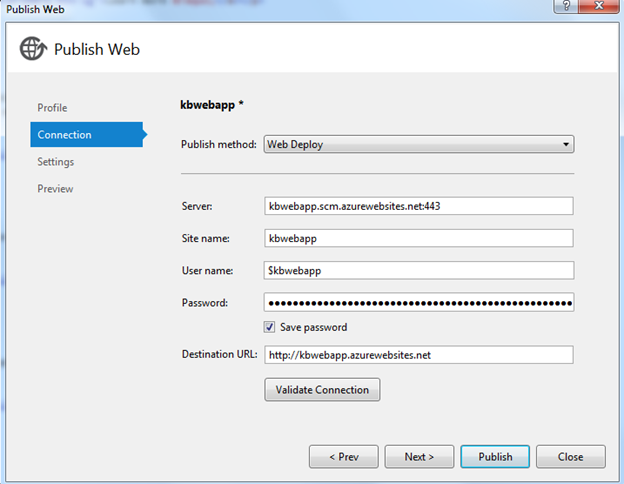Advance with the Next button
This screenshot has height=484, width=624.
click(x=419, y=457)
